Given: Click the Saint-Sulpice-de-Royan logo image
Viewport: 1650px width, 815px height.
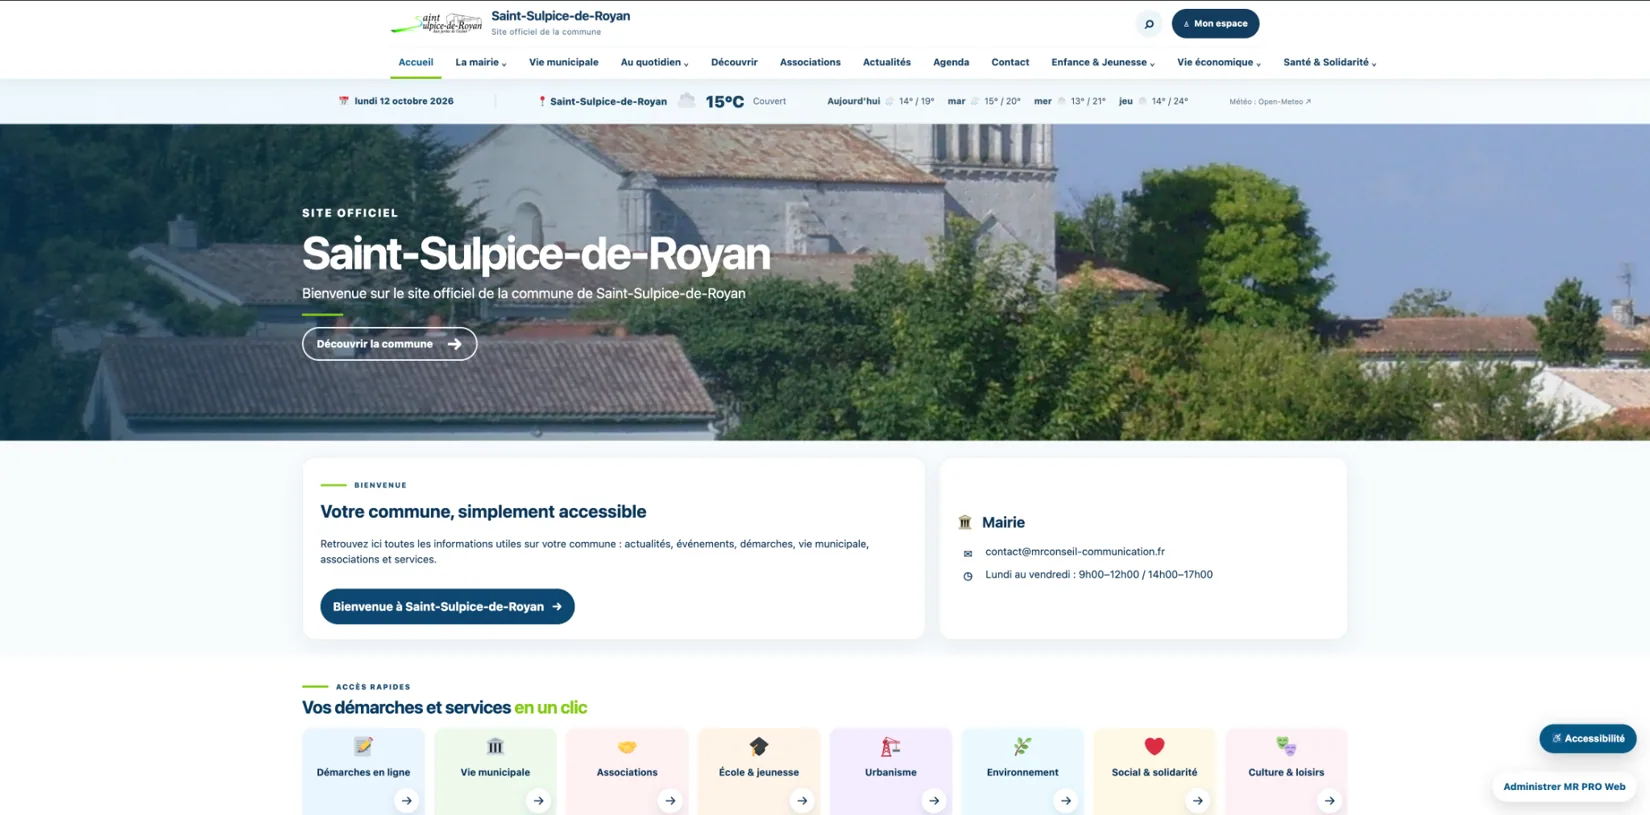Looking at the screenshot, I should [x=436, y=23].
